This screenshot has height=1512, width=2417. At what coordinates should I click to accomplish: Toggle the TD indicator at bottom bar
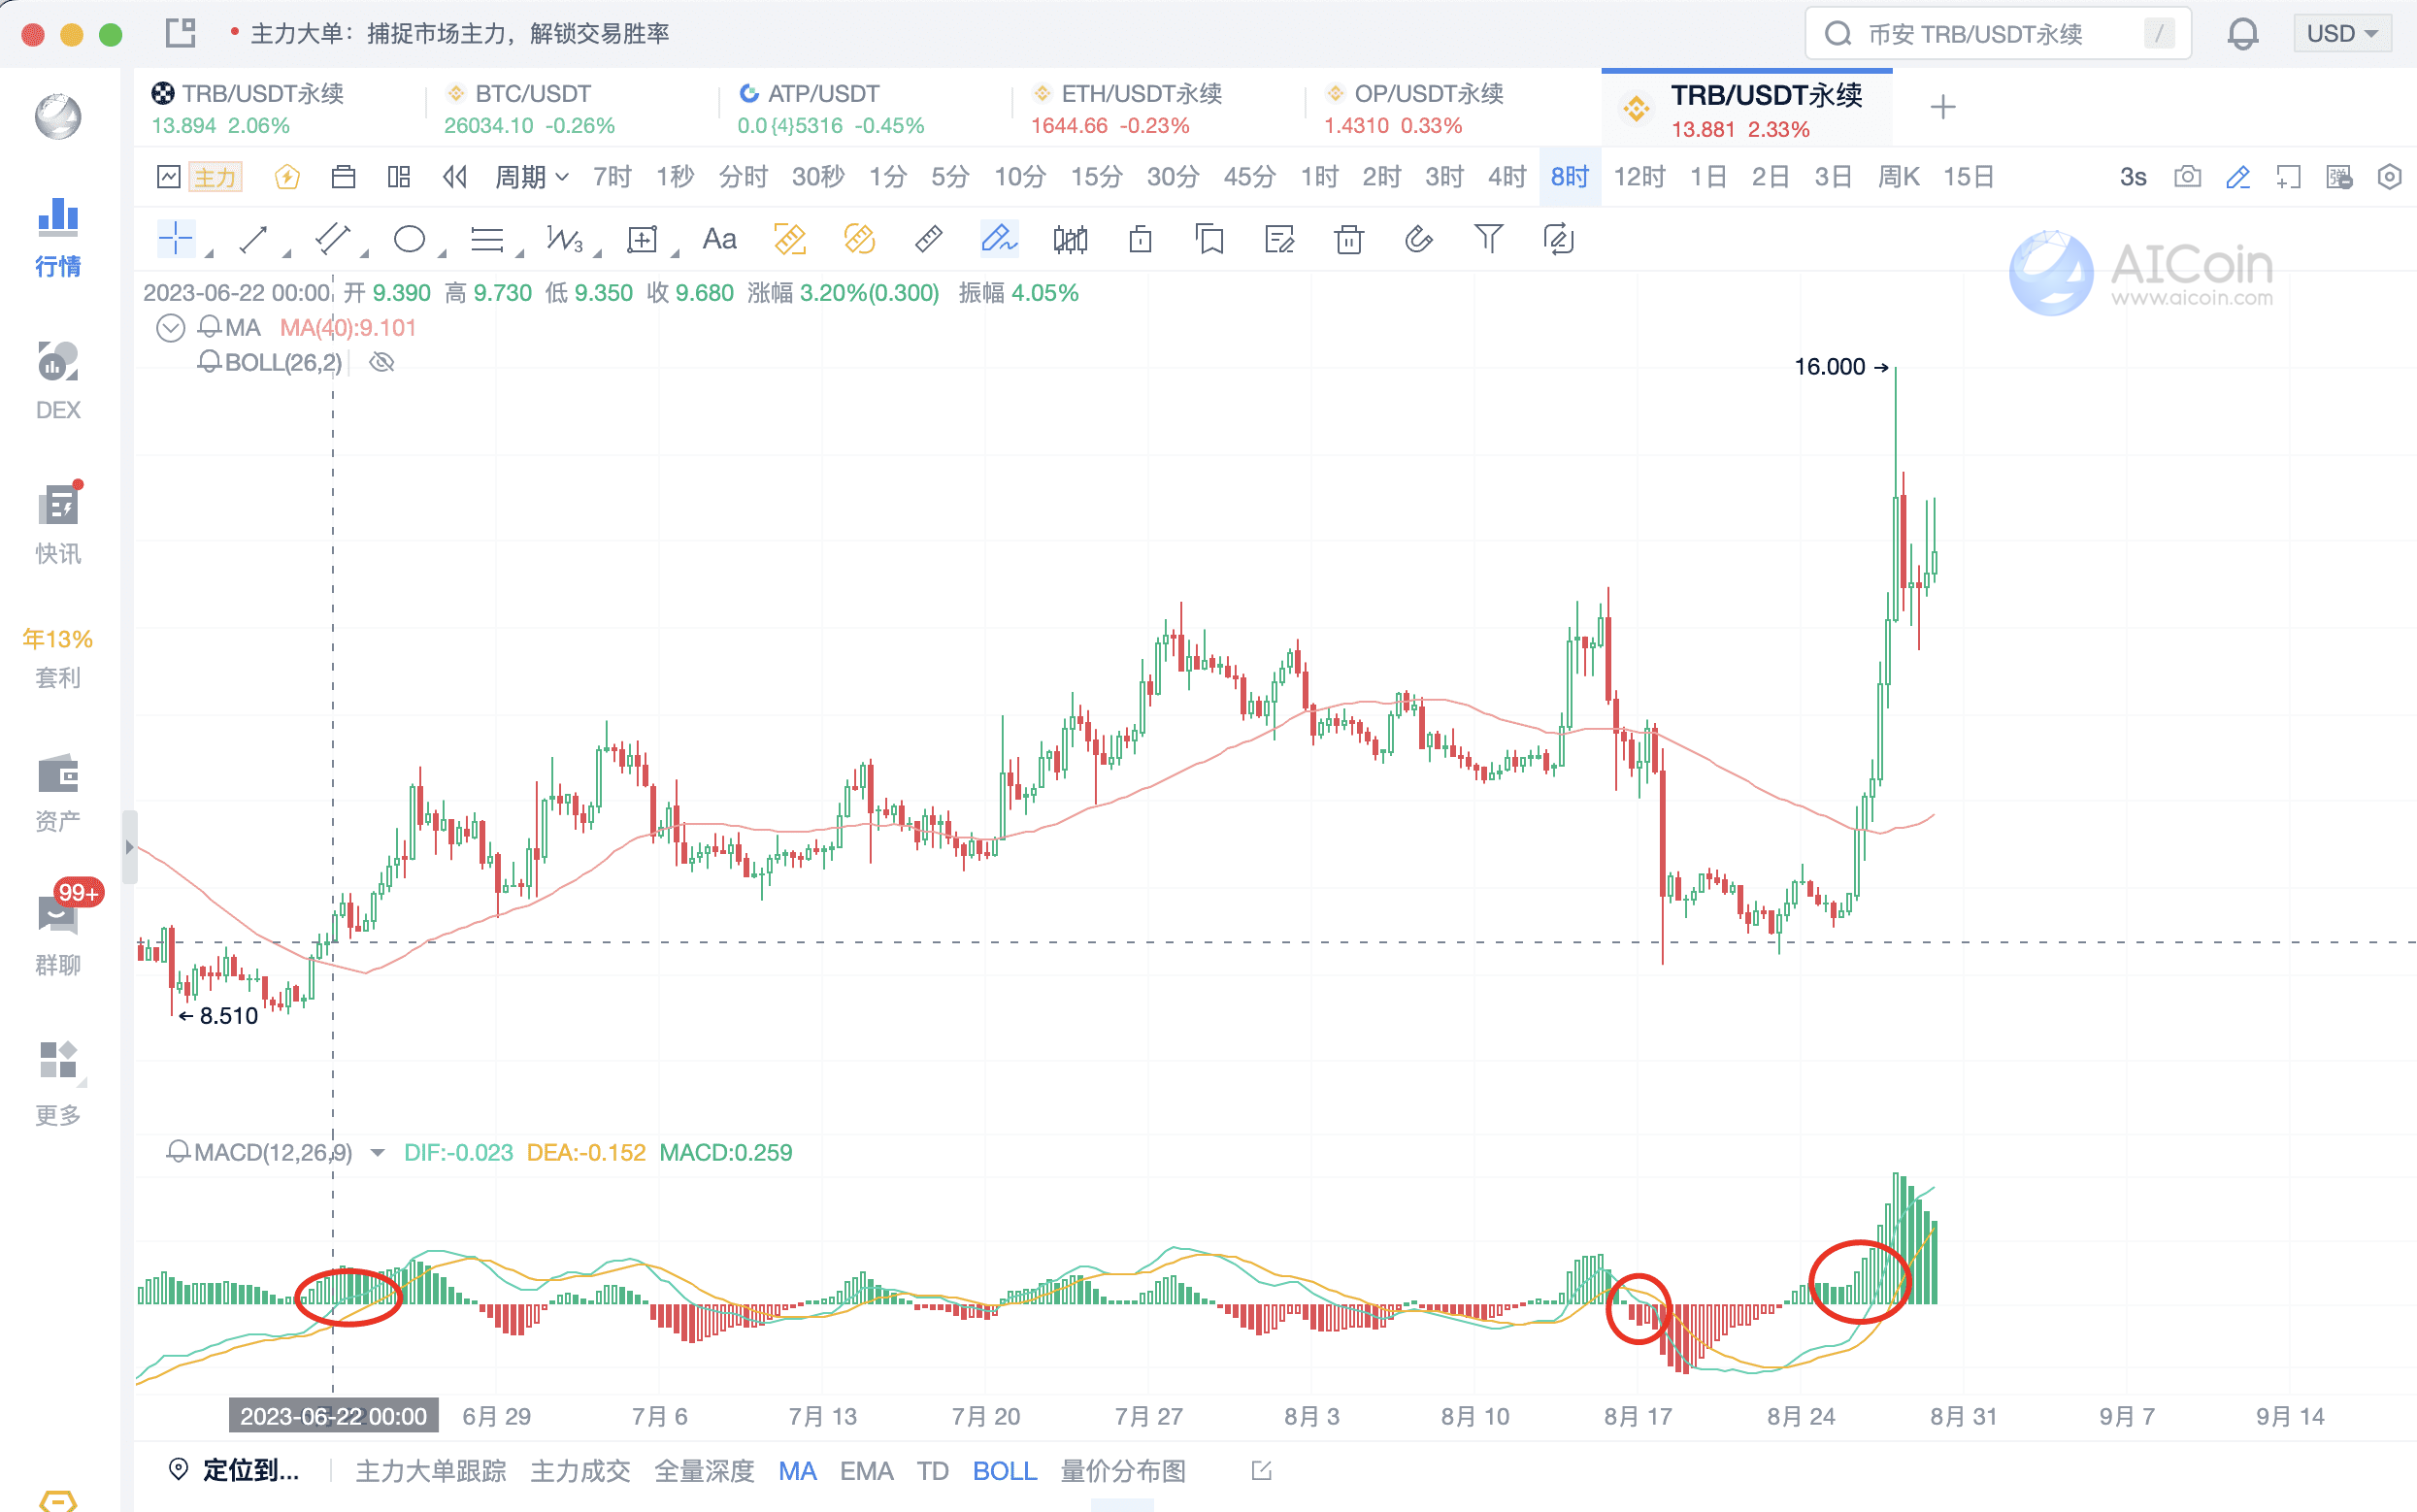pos(932,1471)
